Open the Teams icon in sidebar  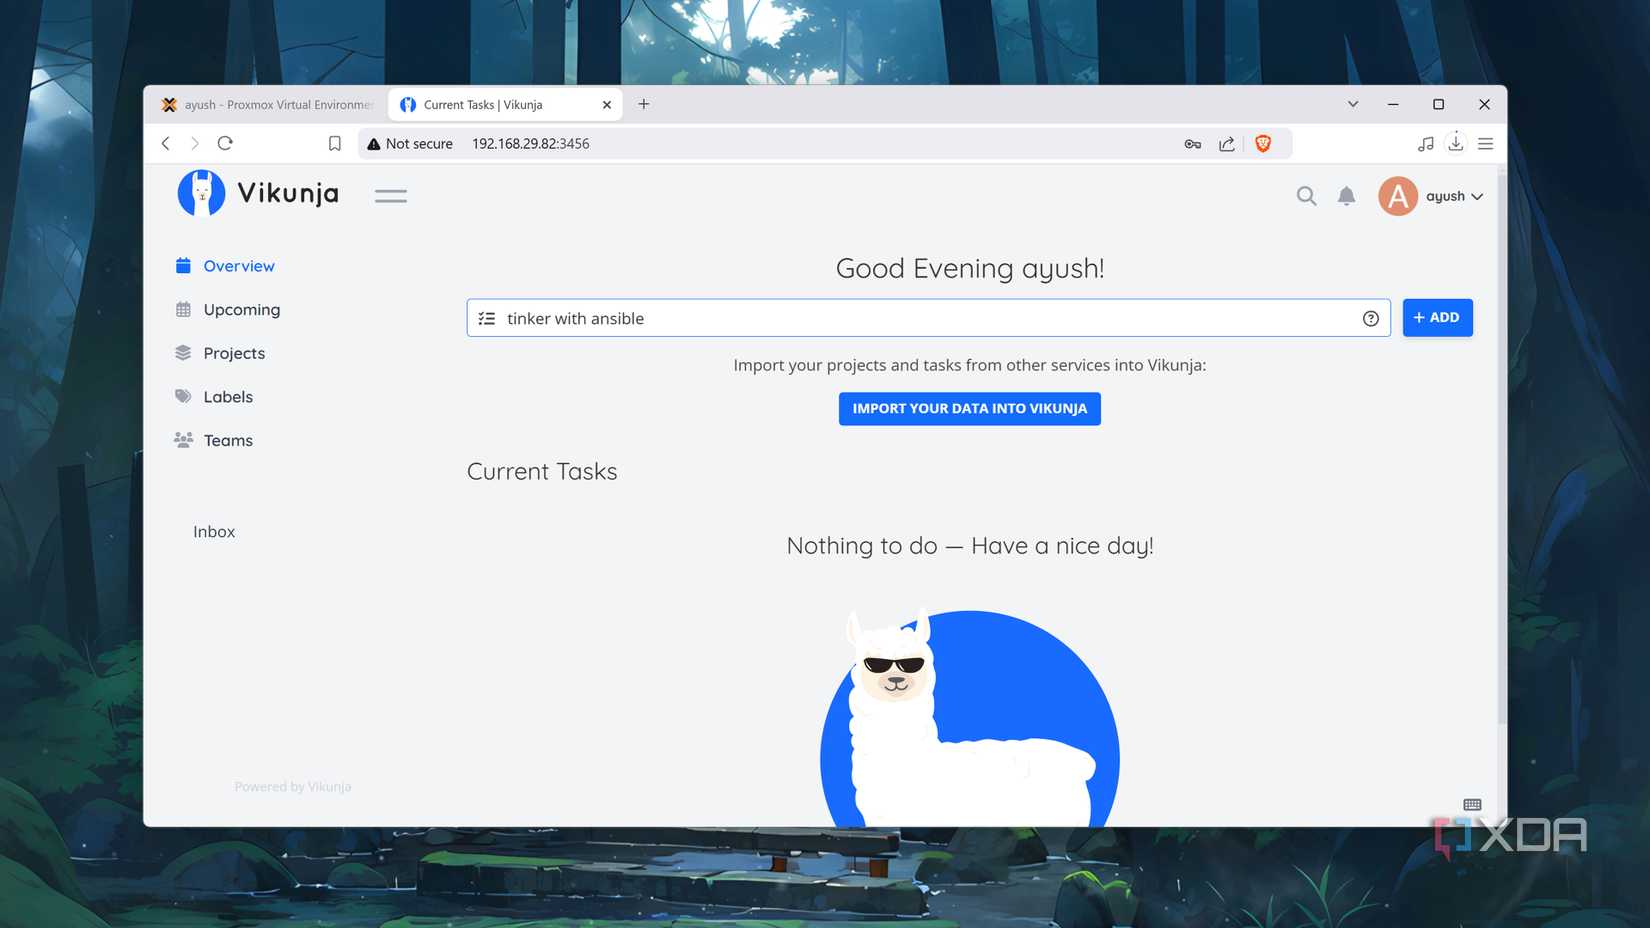coord(183,439)
